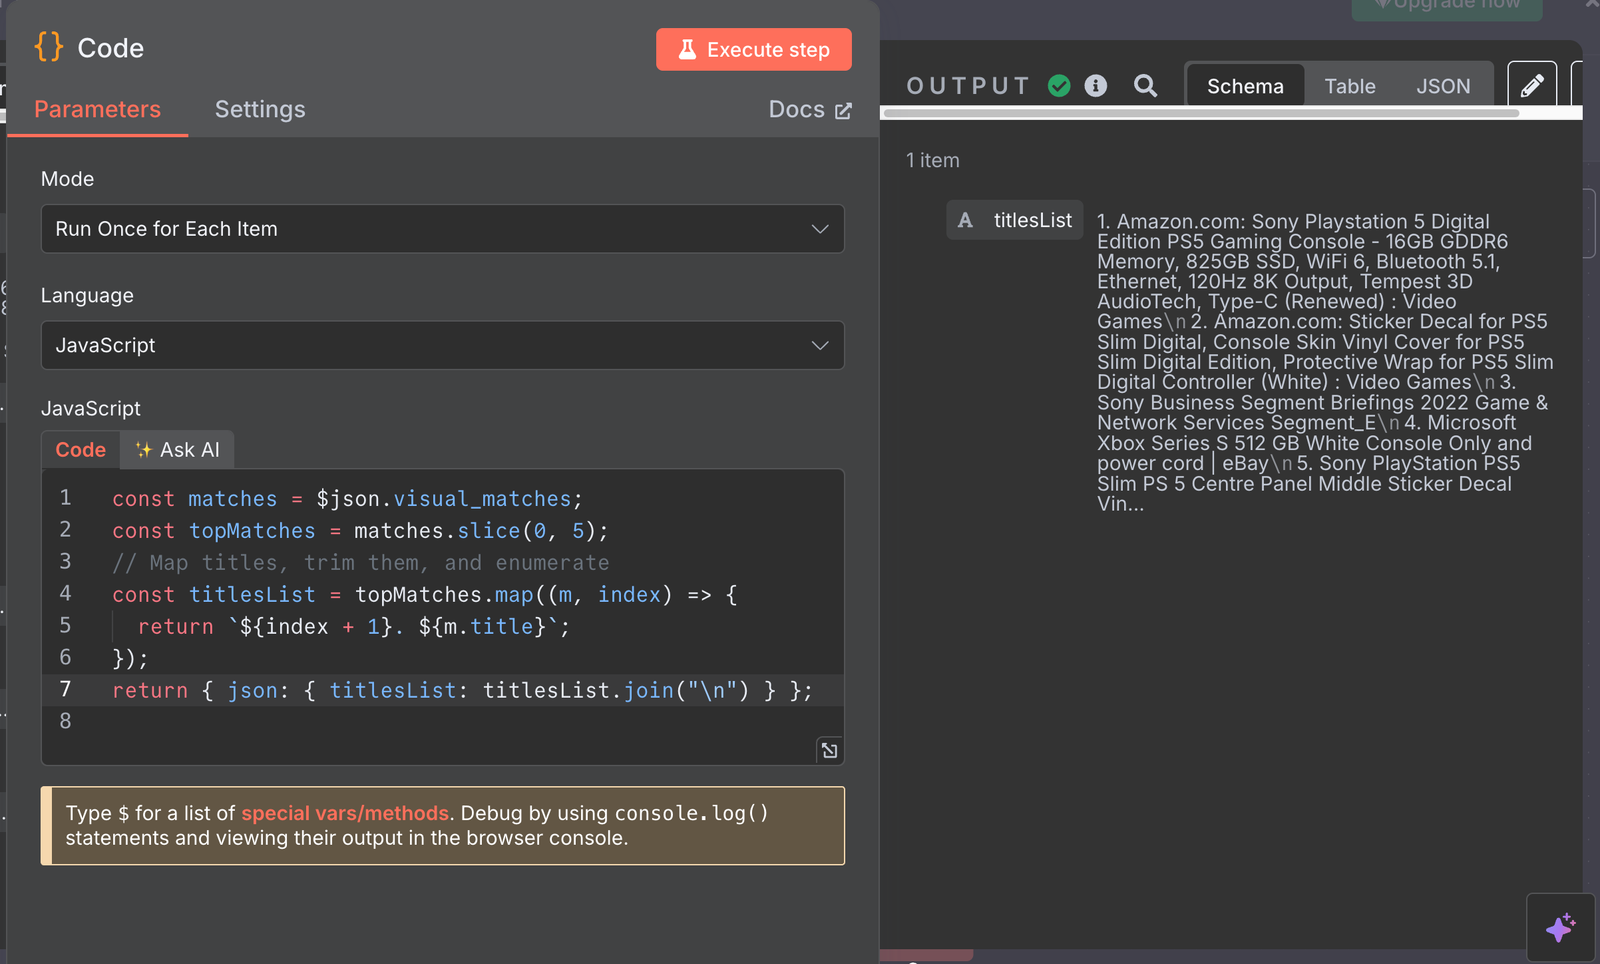This screenshot has height=964, width=1600.
Task: Open the Ask AI tab
Action: pyautogui.click(x=178, y=450)
